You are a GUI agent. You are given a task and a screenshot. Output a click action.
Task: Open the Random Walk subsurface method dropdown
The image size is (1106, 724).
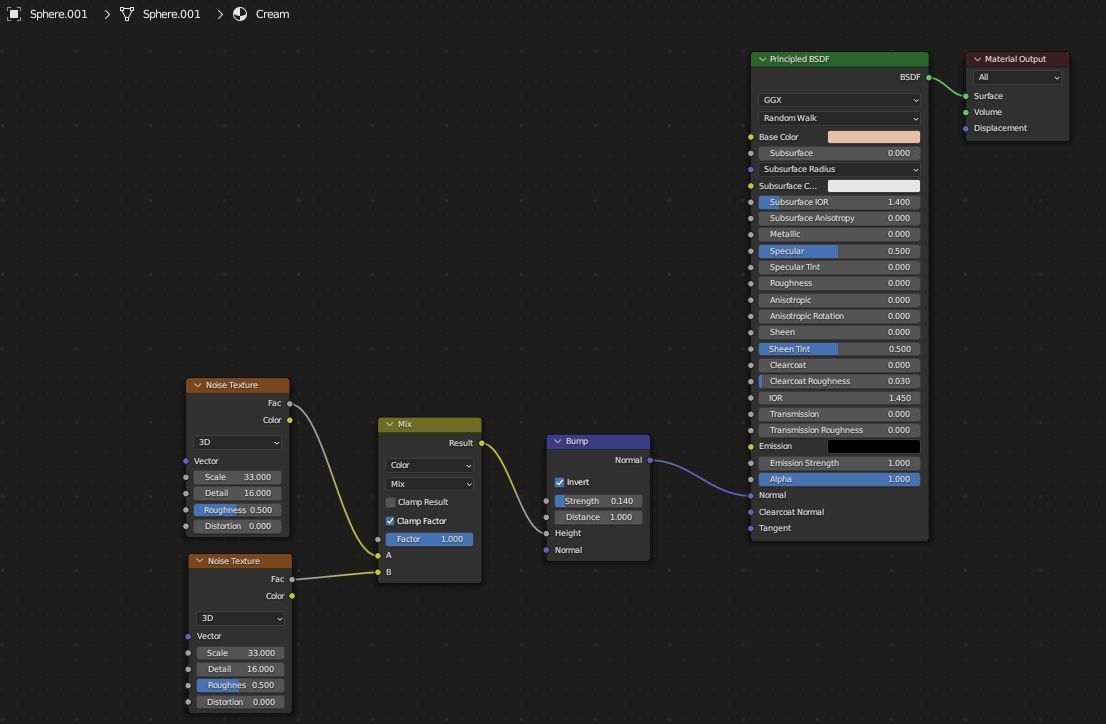pyautogui.click(x=839, y=118)
